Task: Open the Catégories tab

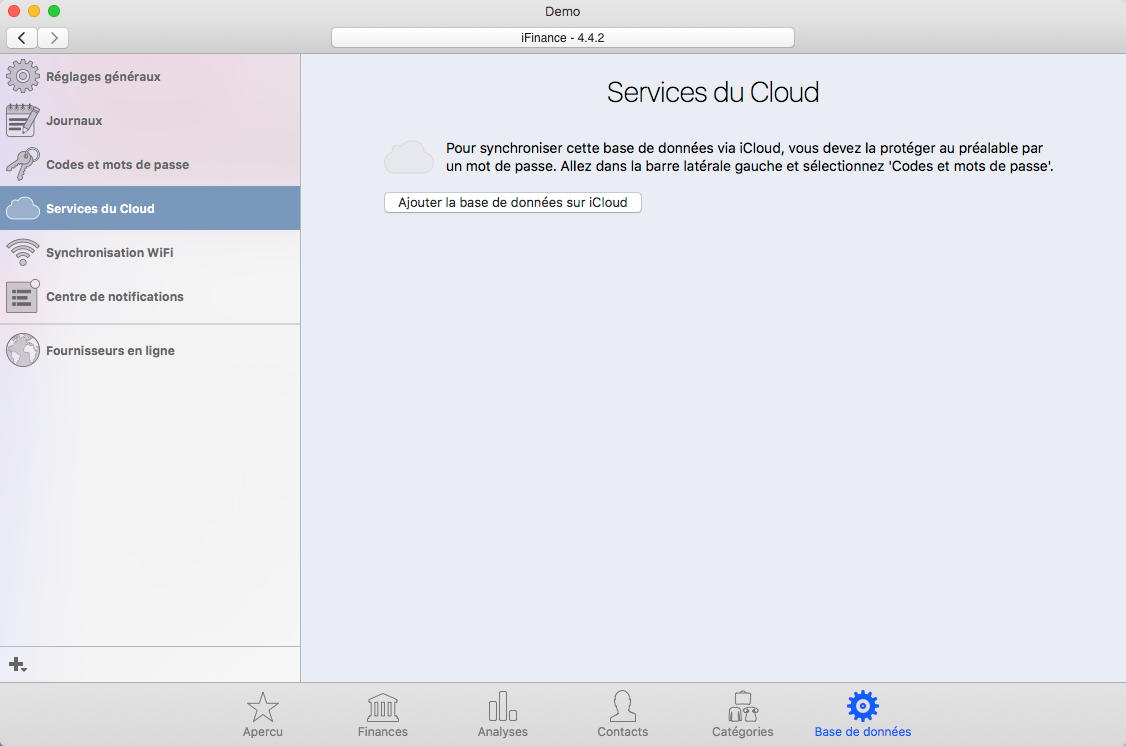Action: (x=743, y=715)
